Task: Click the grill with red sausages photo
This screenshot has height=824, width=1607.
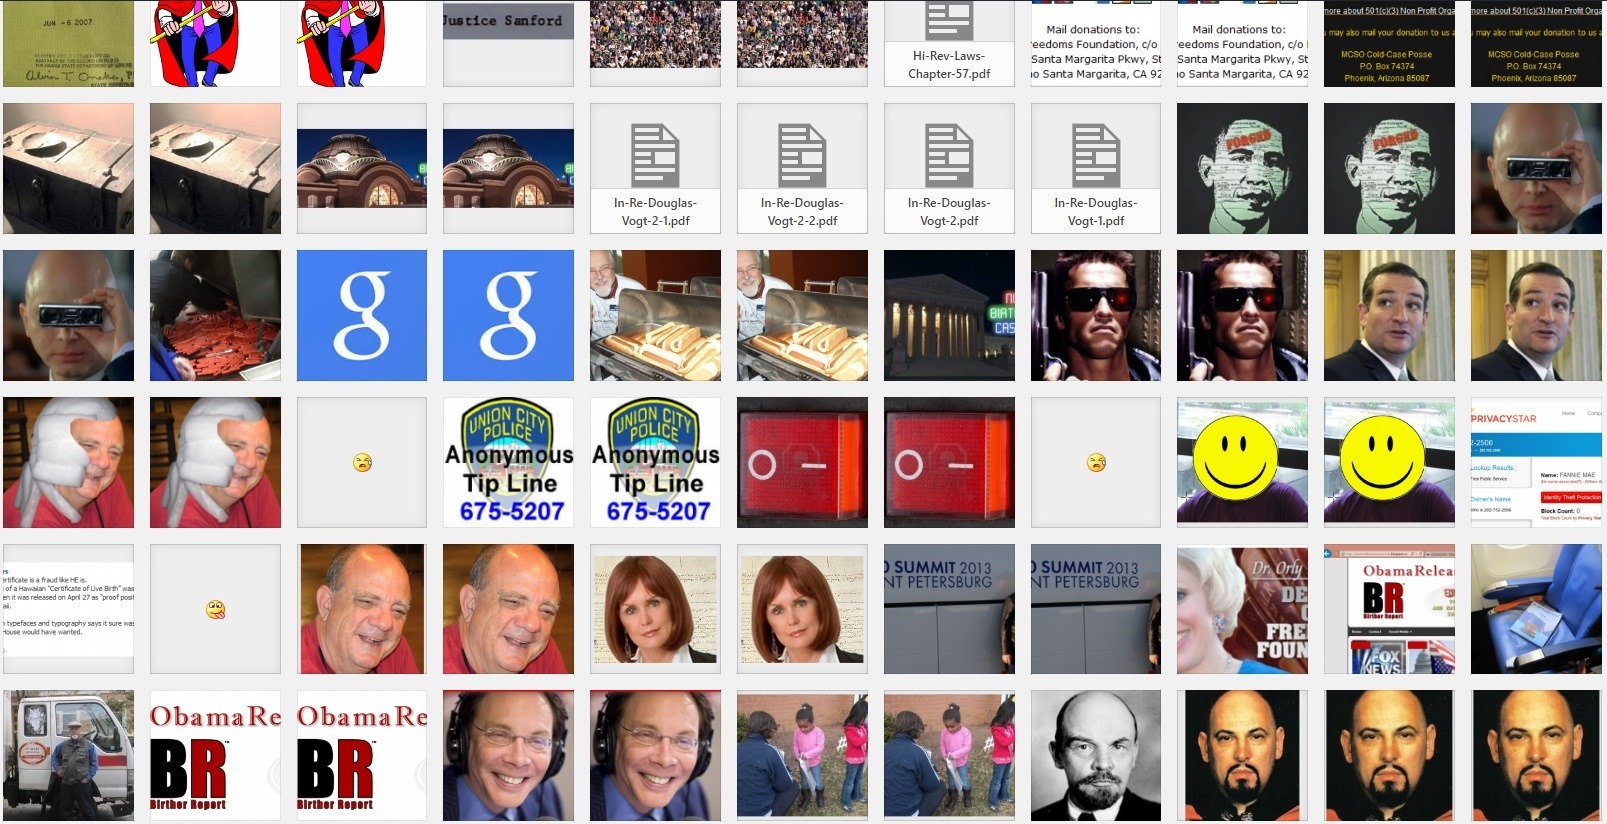Action: (x=215, y=315)
